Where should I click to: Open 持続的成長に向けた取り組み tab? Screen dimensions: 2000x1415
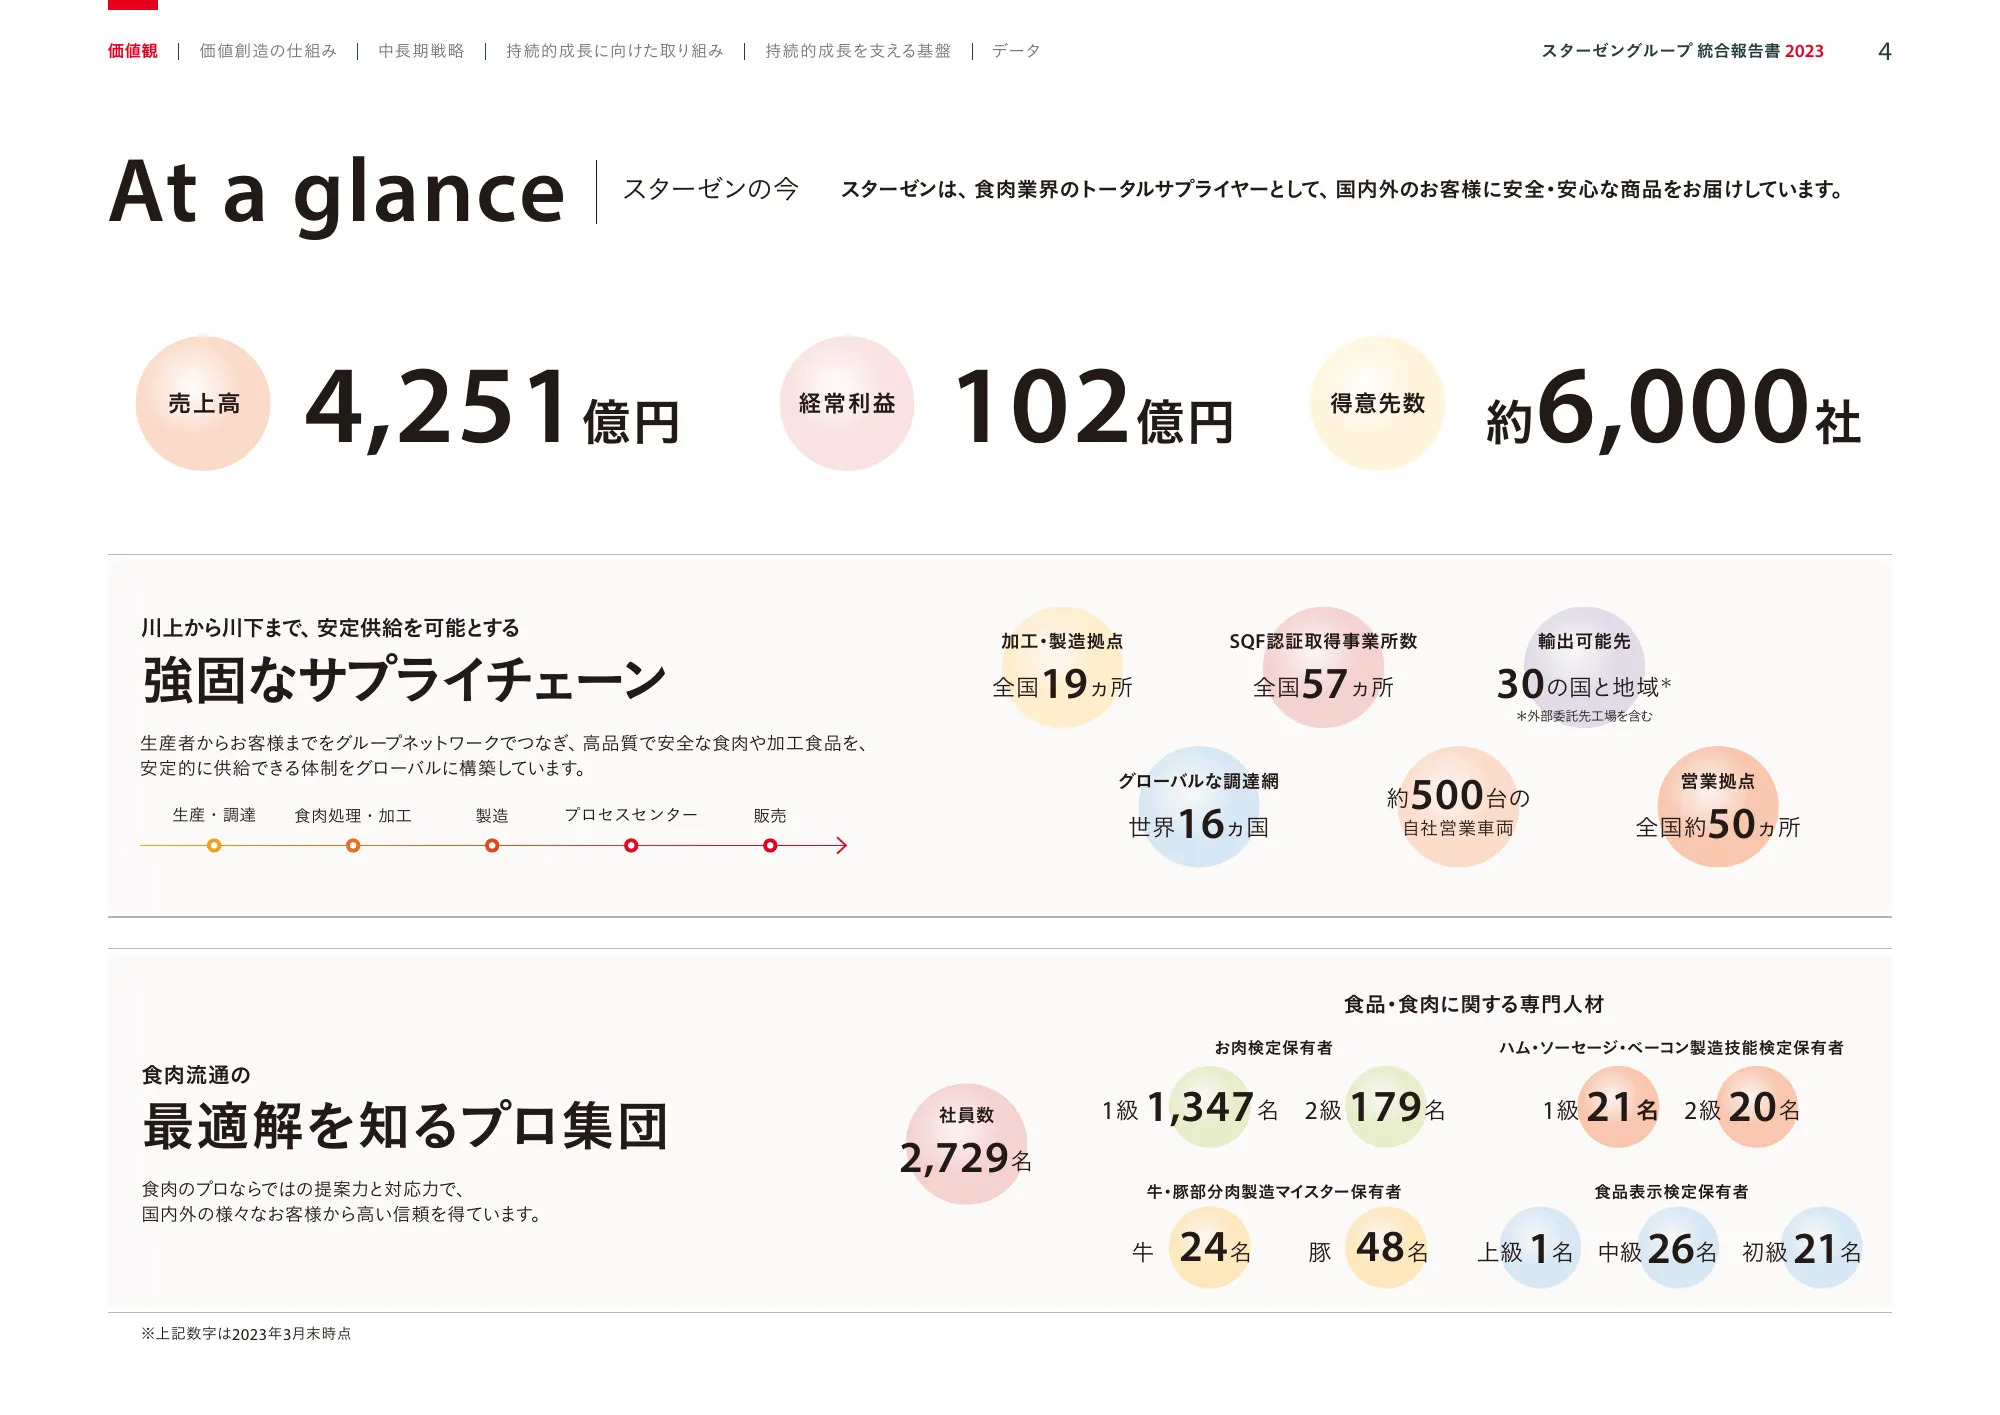tap(615, 51)
